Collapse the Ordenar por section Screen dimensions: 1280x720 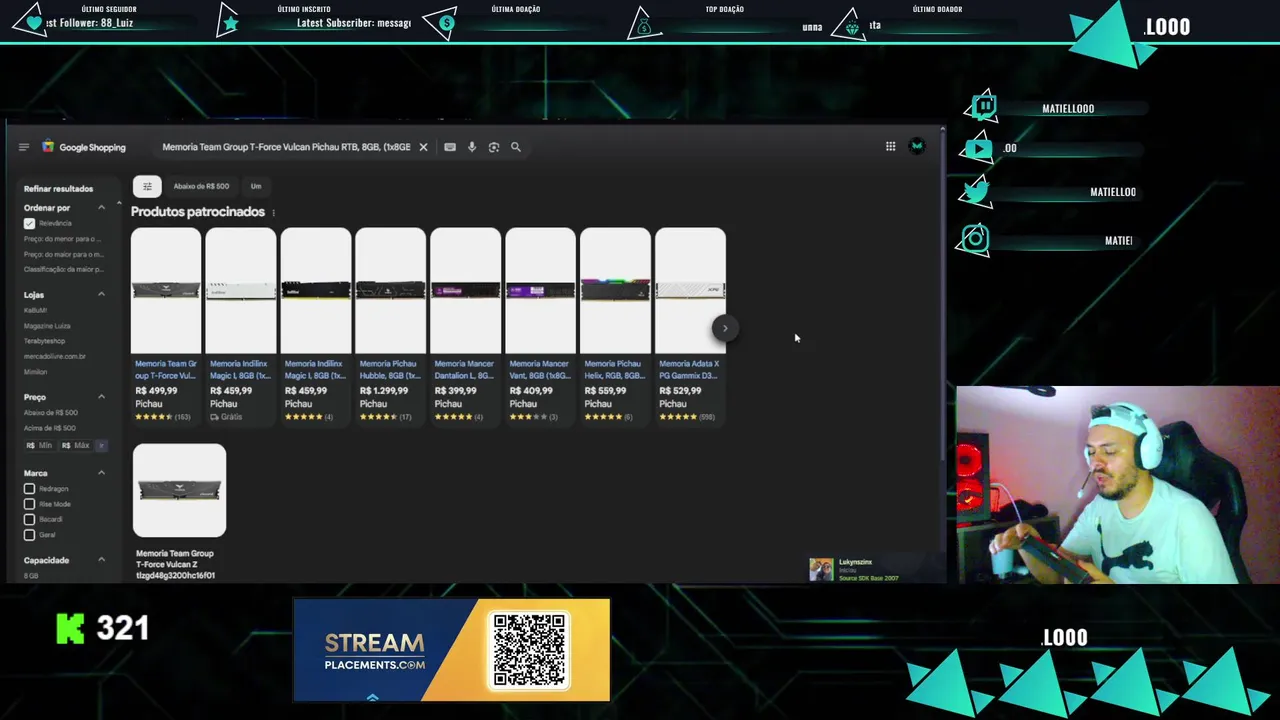click(101, 208)
